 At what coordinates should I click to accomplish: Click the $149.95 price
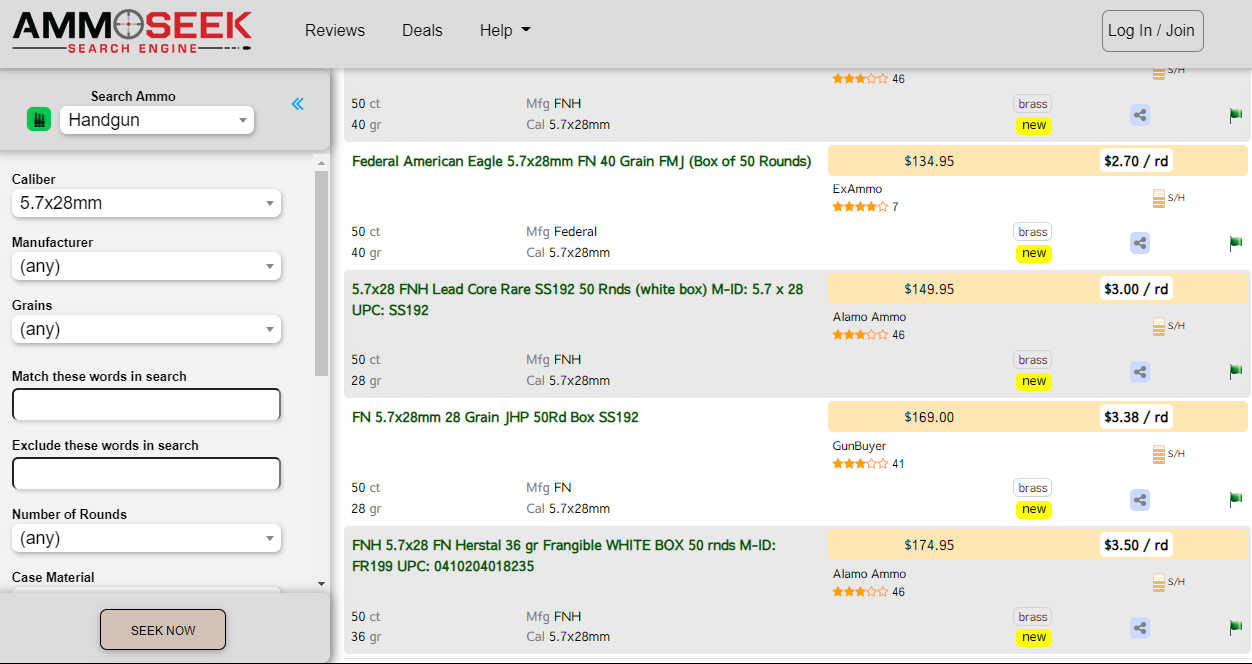coord(929,289)
